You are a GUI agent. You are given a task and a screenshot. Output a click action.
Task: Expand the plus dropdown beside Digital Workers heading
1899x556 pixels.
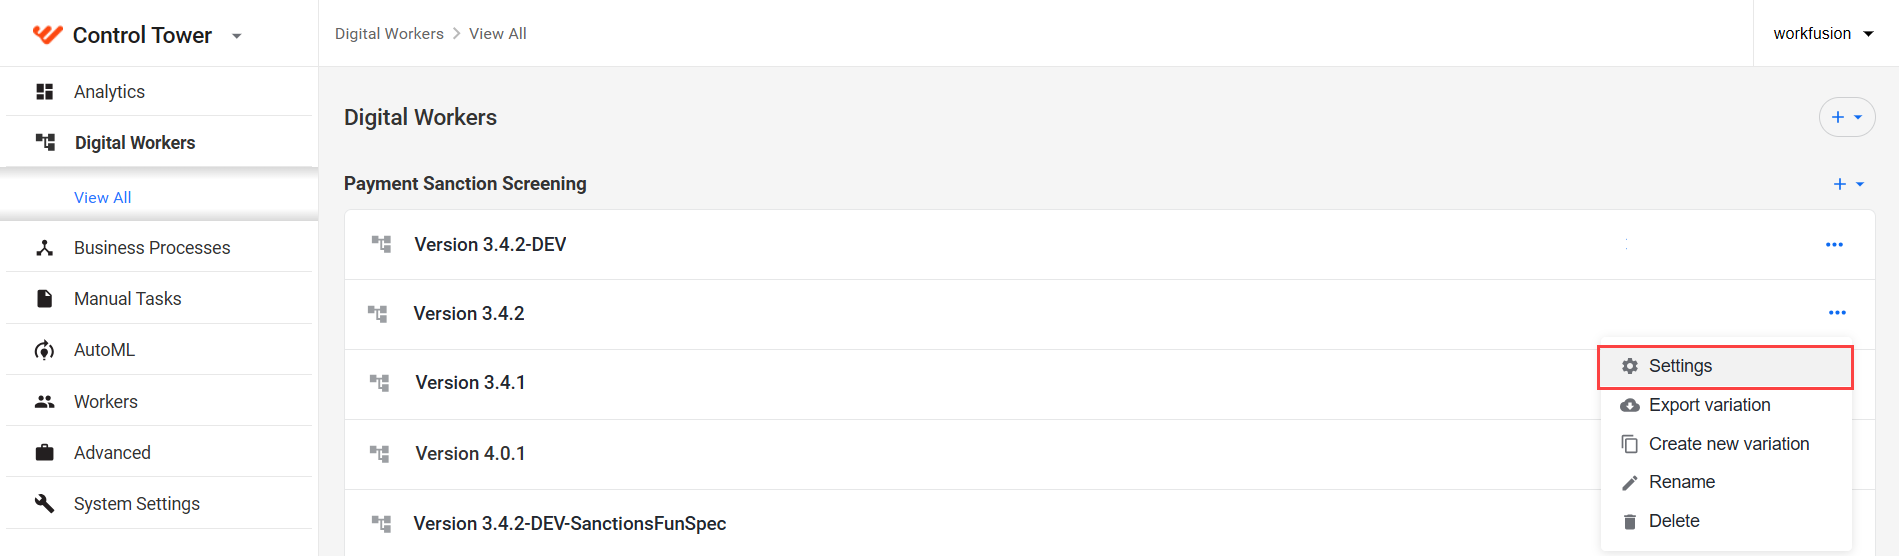[1847, 117]
